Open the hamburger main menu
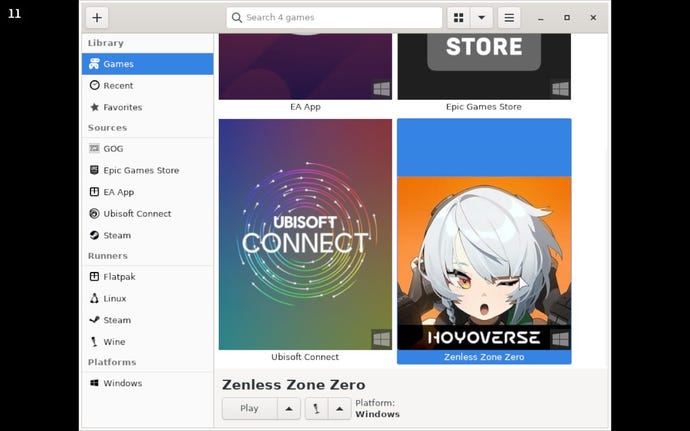 509,18
